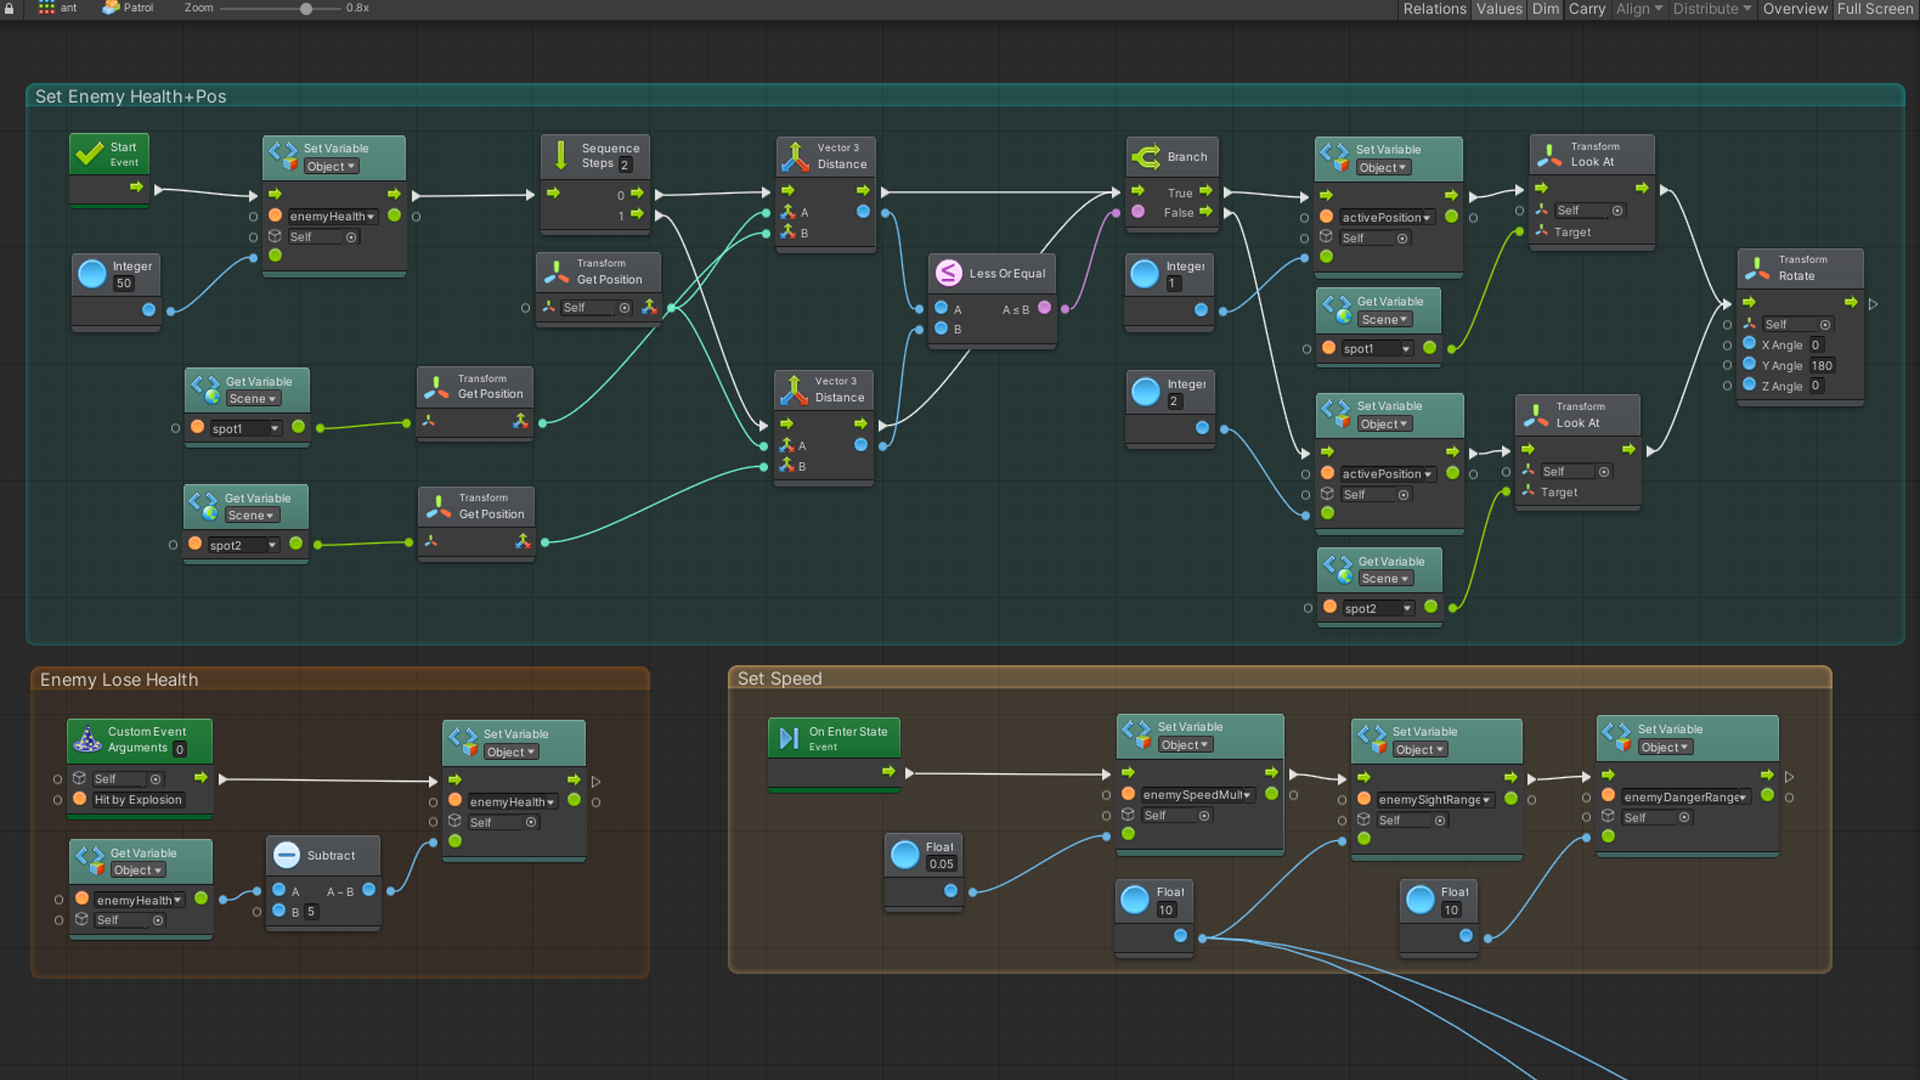Toggle the Dim option in toolbar
1920x1080 pixels.
coord(1545,9)
